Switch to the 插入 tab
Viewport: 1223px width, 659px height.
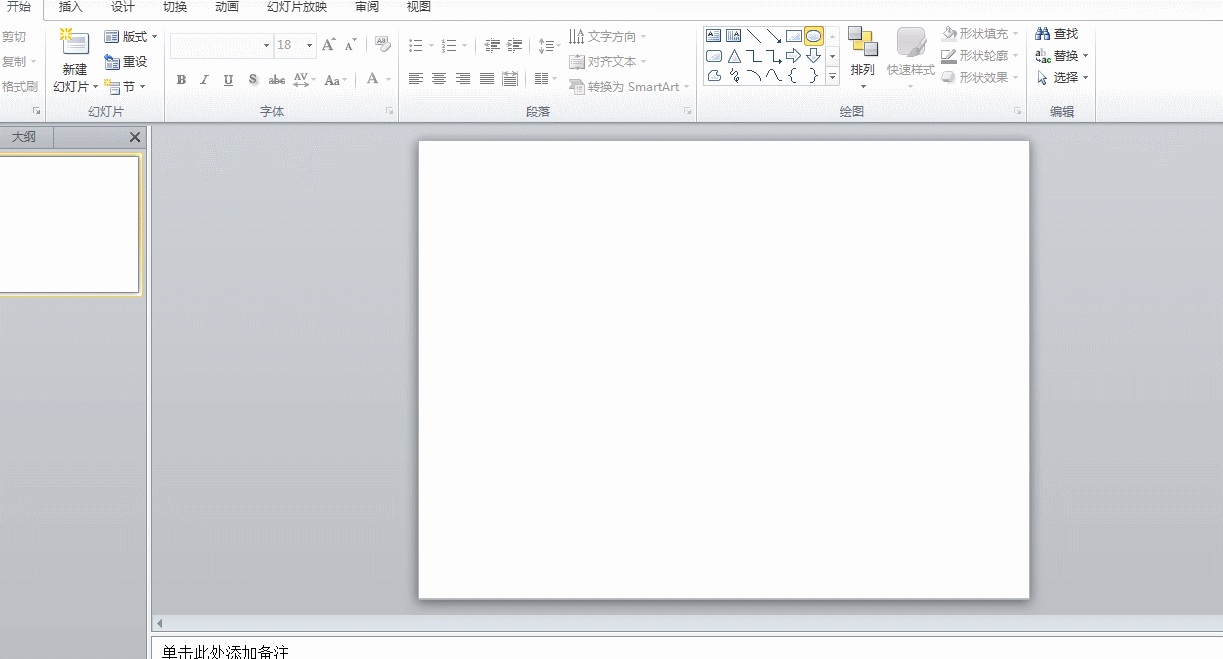pos(71,7)
